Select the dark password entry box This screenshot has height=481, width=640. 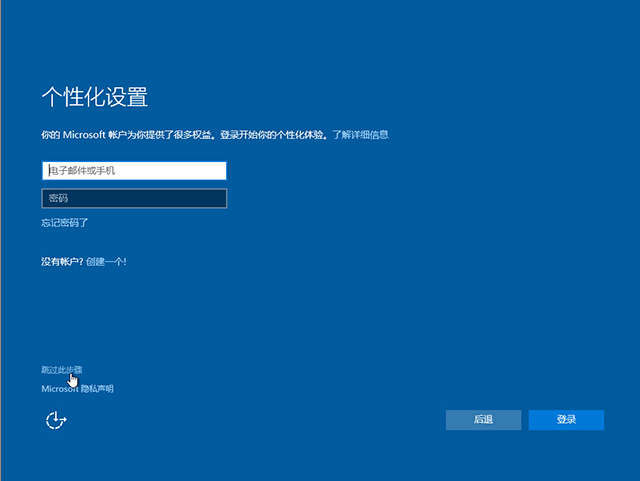134,198
